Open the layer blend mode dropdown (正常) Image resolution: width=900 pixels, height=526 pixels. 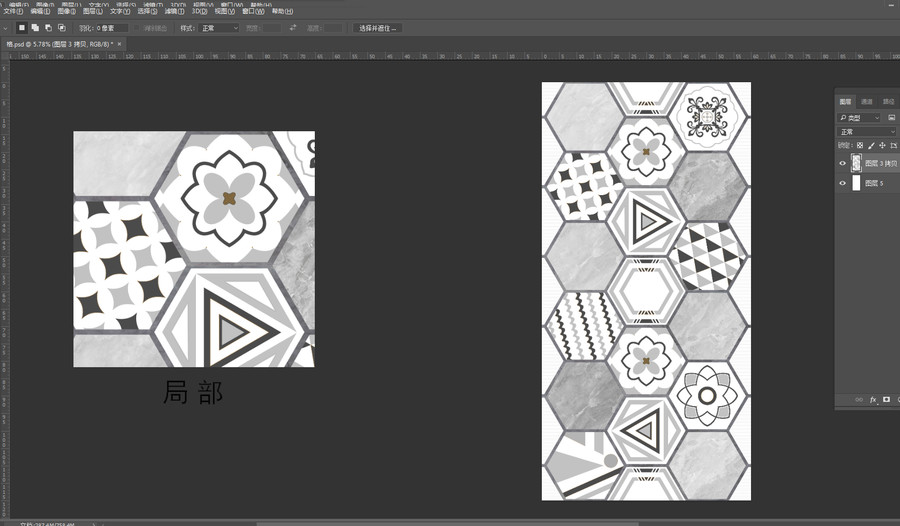[866, 132]
